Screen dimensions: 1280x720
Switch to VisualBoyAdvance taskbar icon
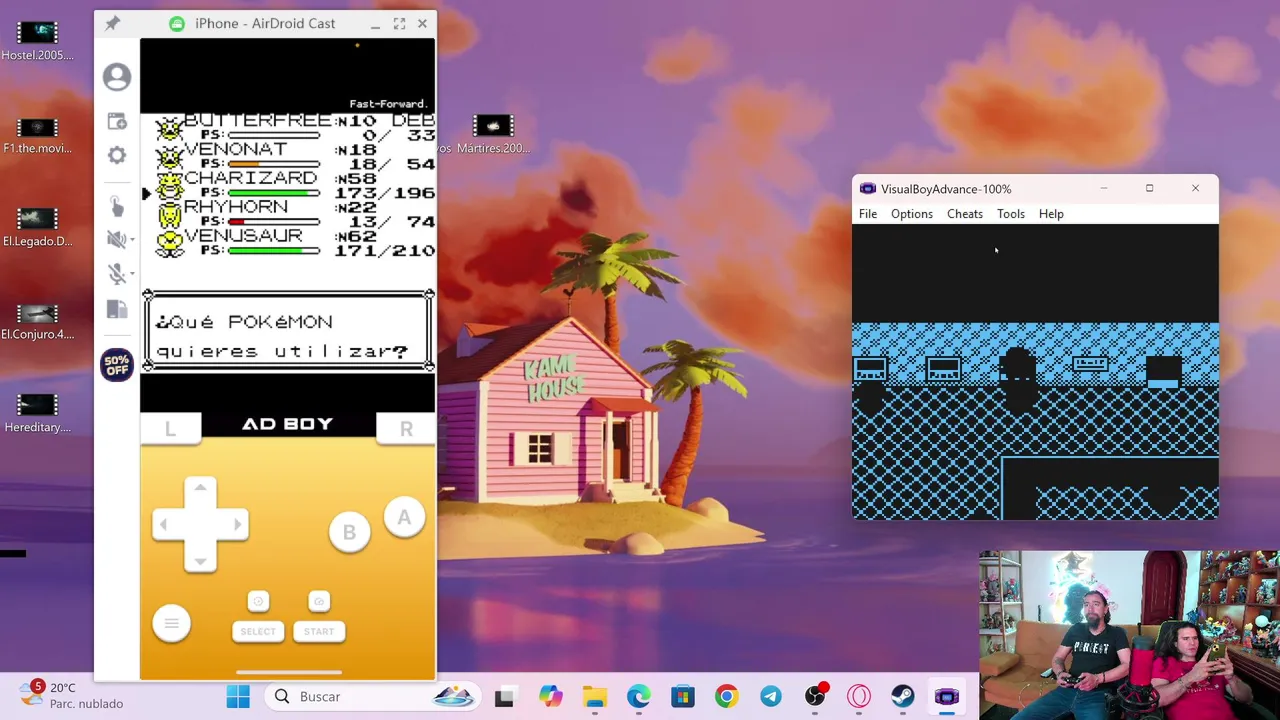pyautogui.click(x=947, y=697)
